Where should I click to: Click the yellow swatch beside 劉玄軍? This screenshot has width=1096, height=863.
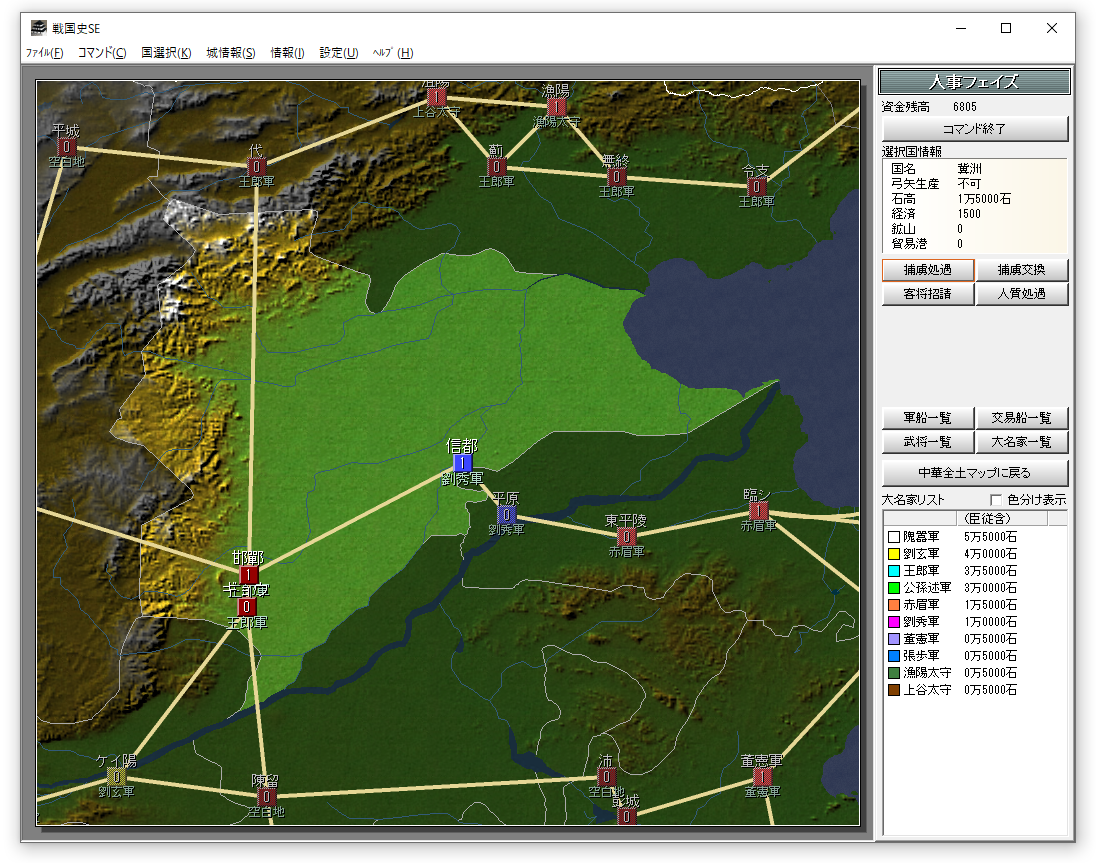click(893, 554)
